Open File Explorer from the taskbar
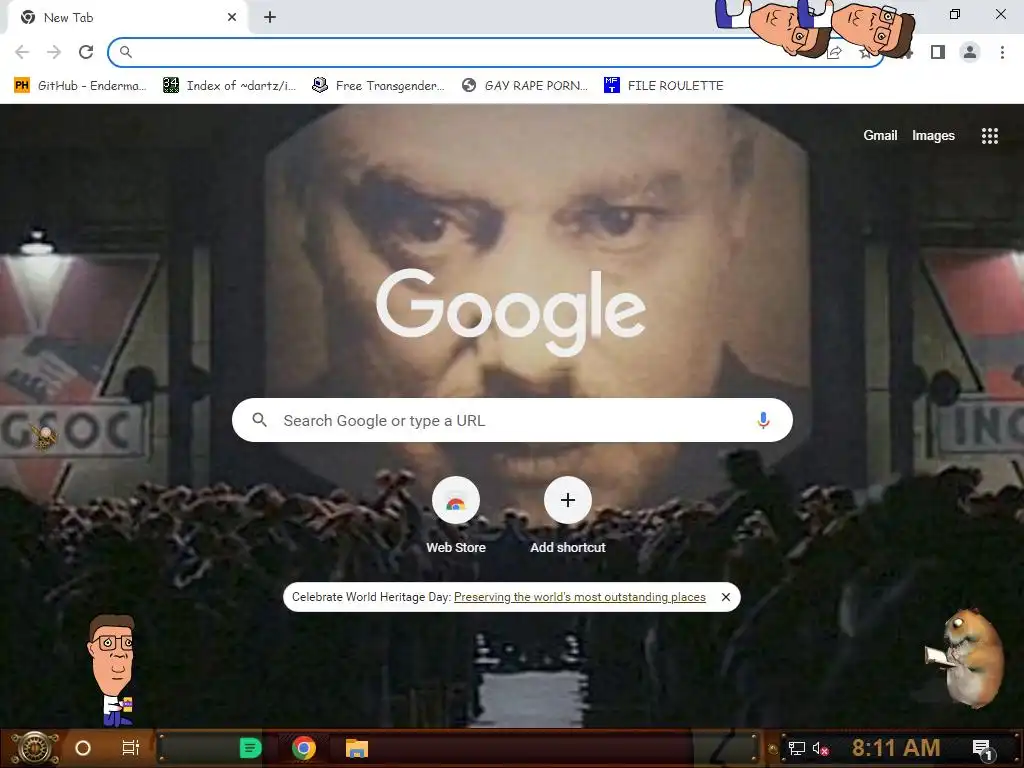 point(357,748)
